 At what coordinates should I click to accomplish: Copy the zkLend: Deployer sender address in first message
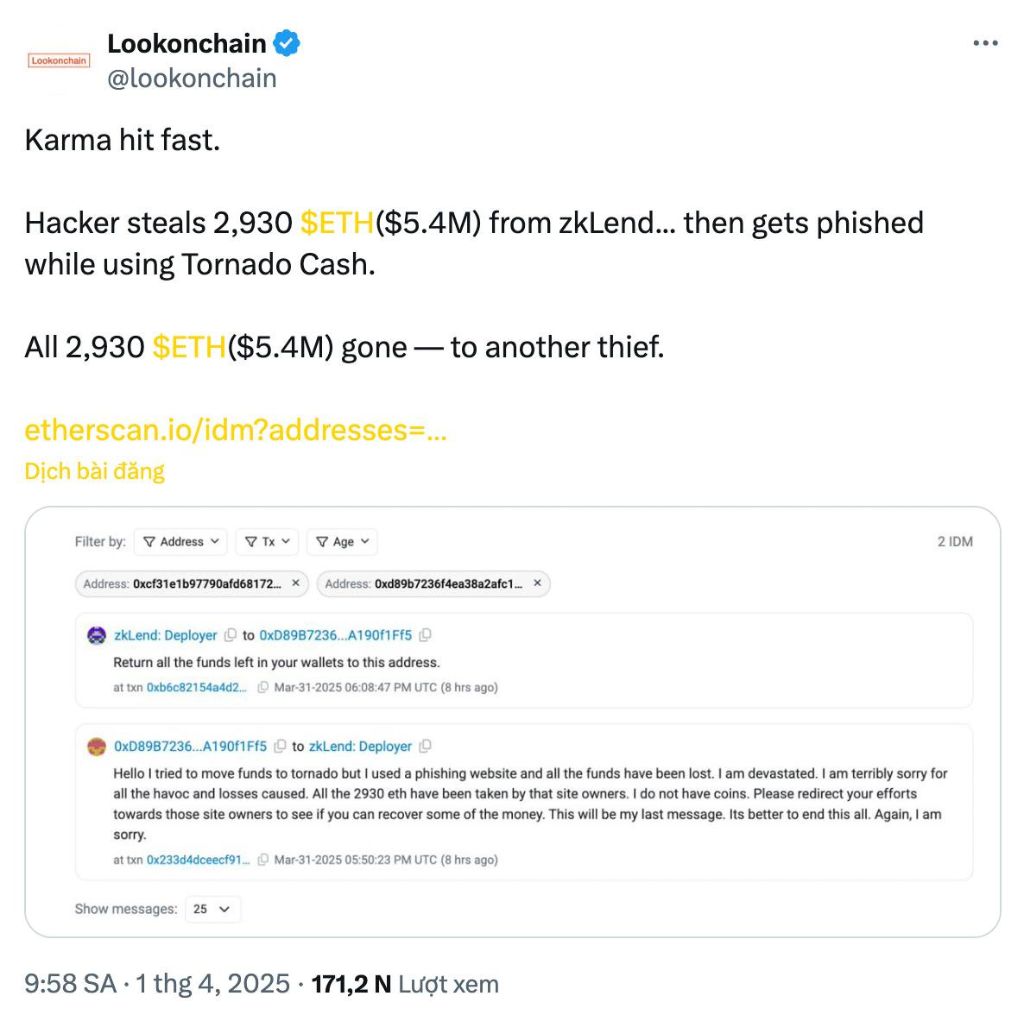coord(230,635)
